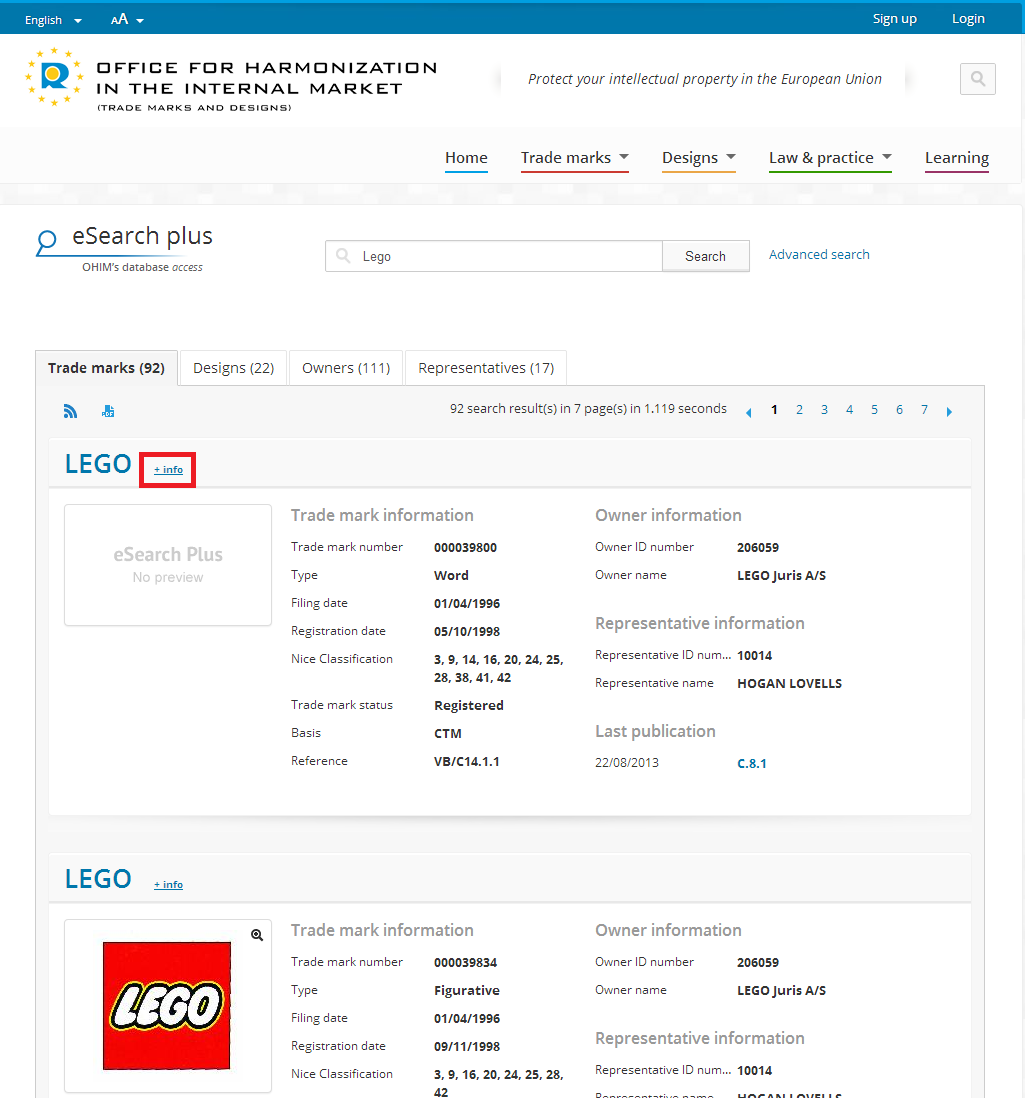Open the Advanced search link
The image size is (1025, 1098).
pyautogui.click(x=819, y=255)
